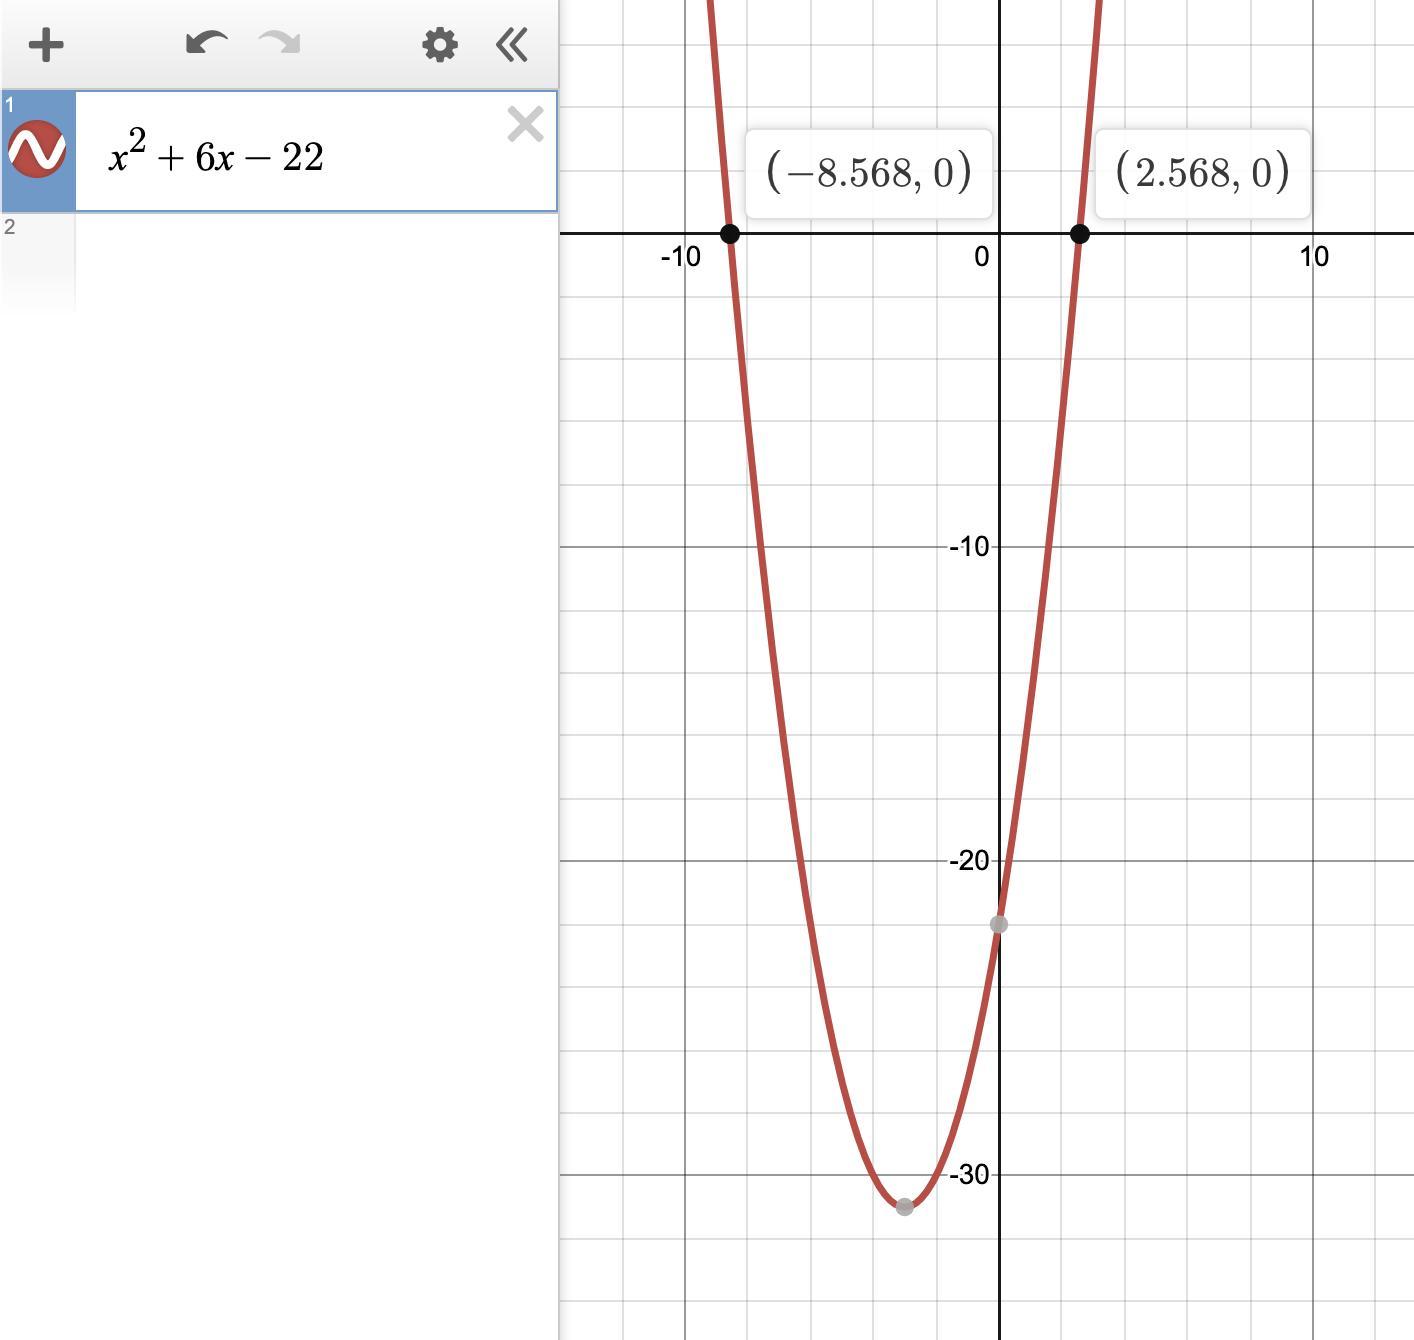The image size is (1414, 1340).
Task: Click the −10 tick label on the x-axis
Action: pyautogui.click(x=680, y=257)
